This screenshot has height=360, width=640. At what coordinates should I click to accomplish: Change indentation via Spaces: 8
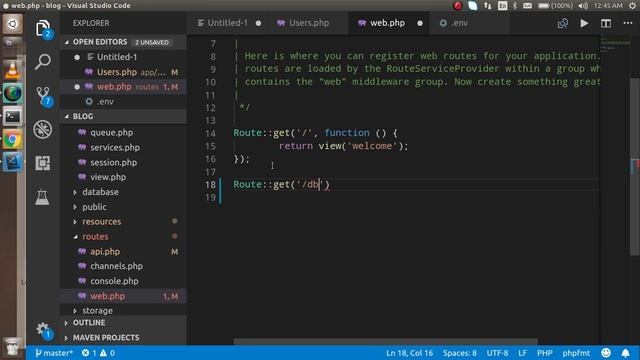[x=460, y=353]
